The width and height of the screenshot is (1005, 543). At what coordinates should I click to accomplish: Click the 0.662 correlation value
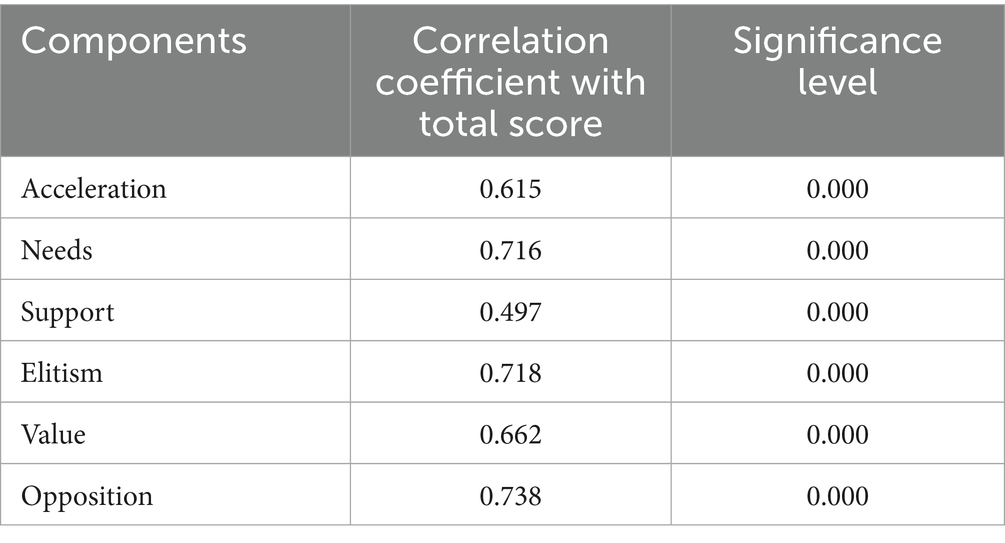pyautogui.click(x=510, y=435)
